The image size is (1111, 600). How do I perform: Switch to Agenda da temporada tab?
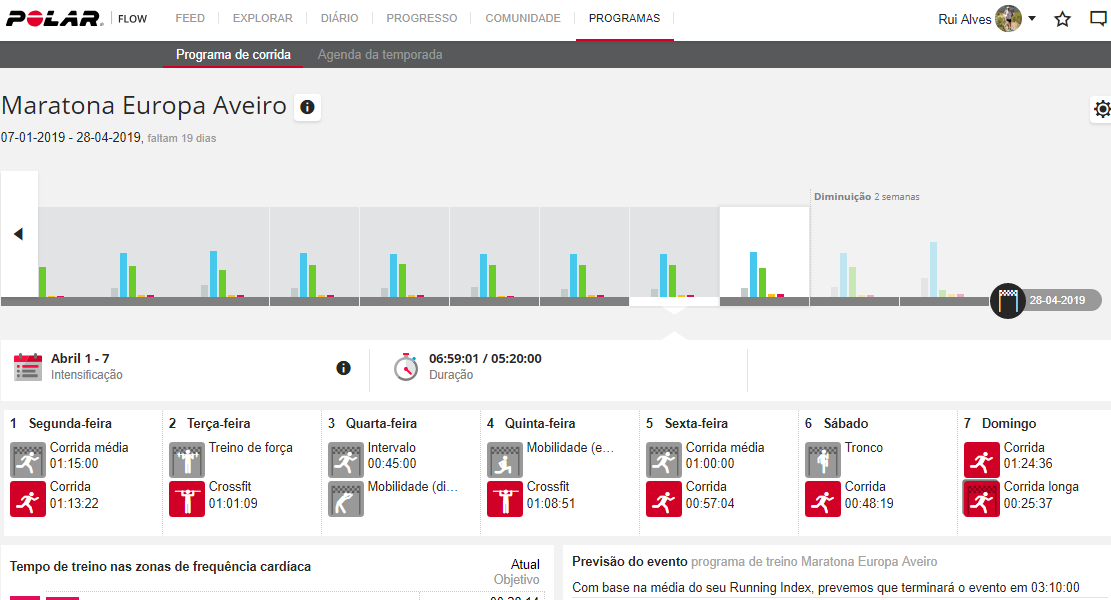(380, 55)
